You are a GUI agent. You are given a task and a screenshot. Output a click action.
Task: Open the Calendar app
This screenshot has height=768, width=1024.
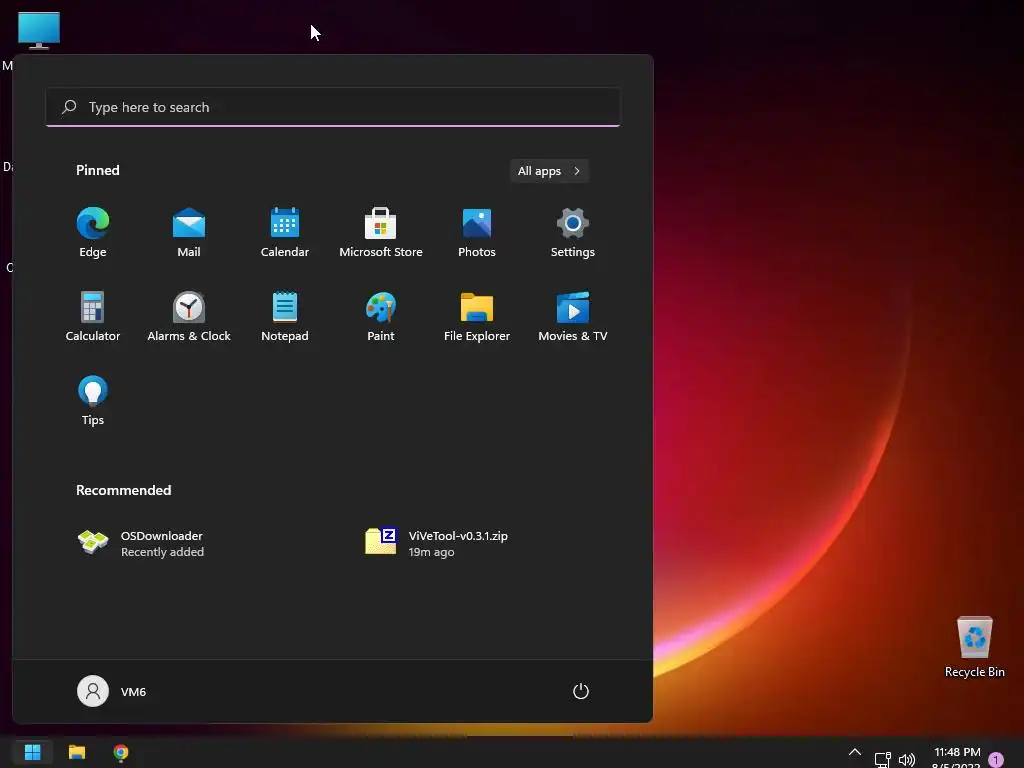(x=285, y=232)
